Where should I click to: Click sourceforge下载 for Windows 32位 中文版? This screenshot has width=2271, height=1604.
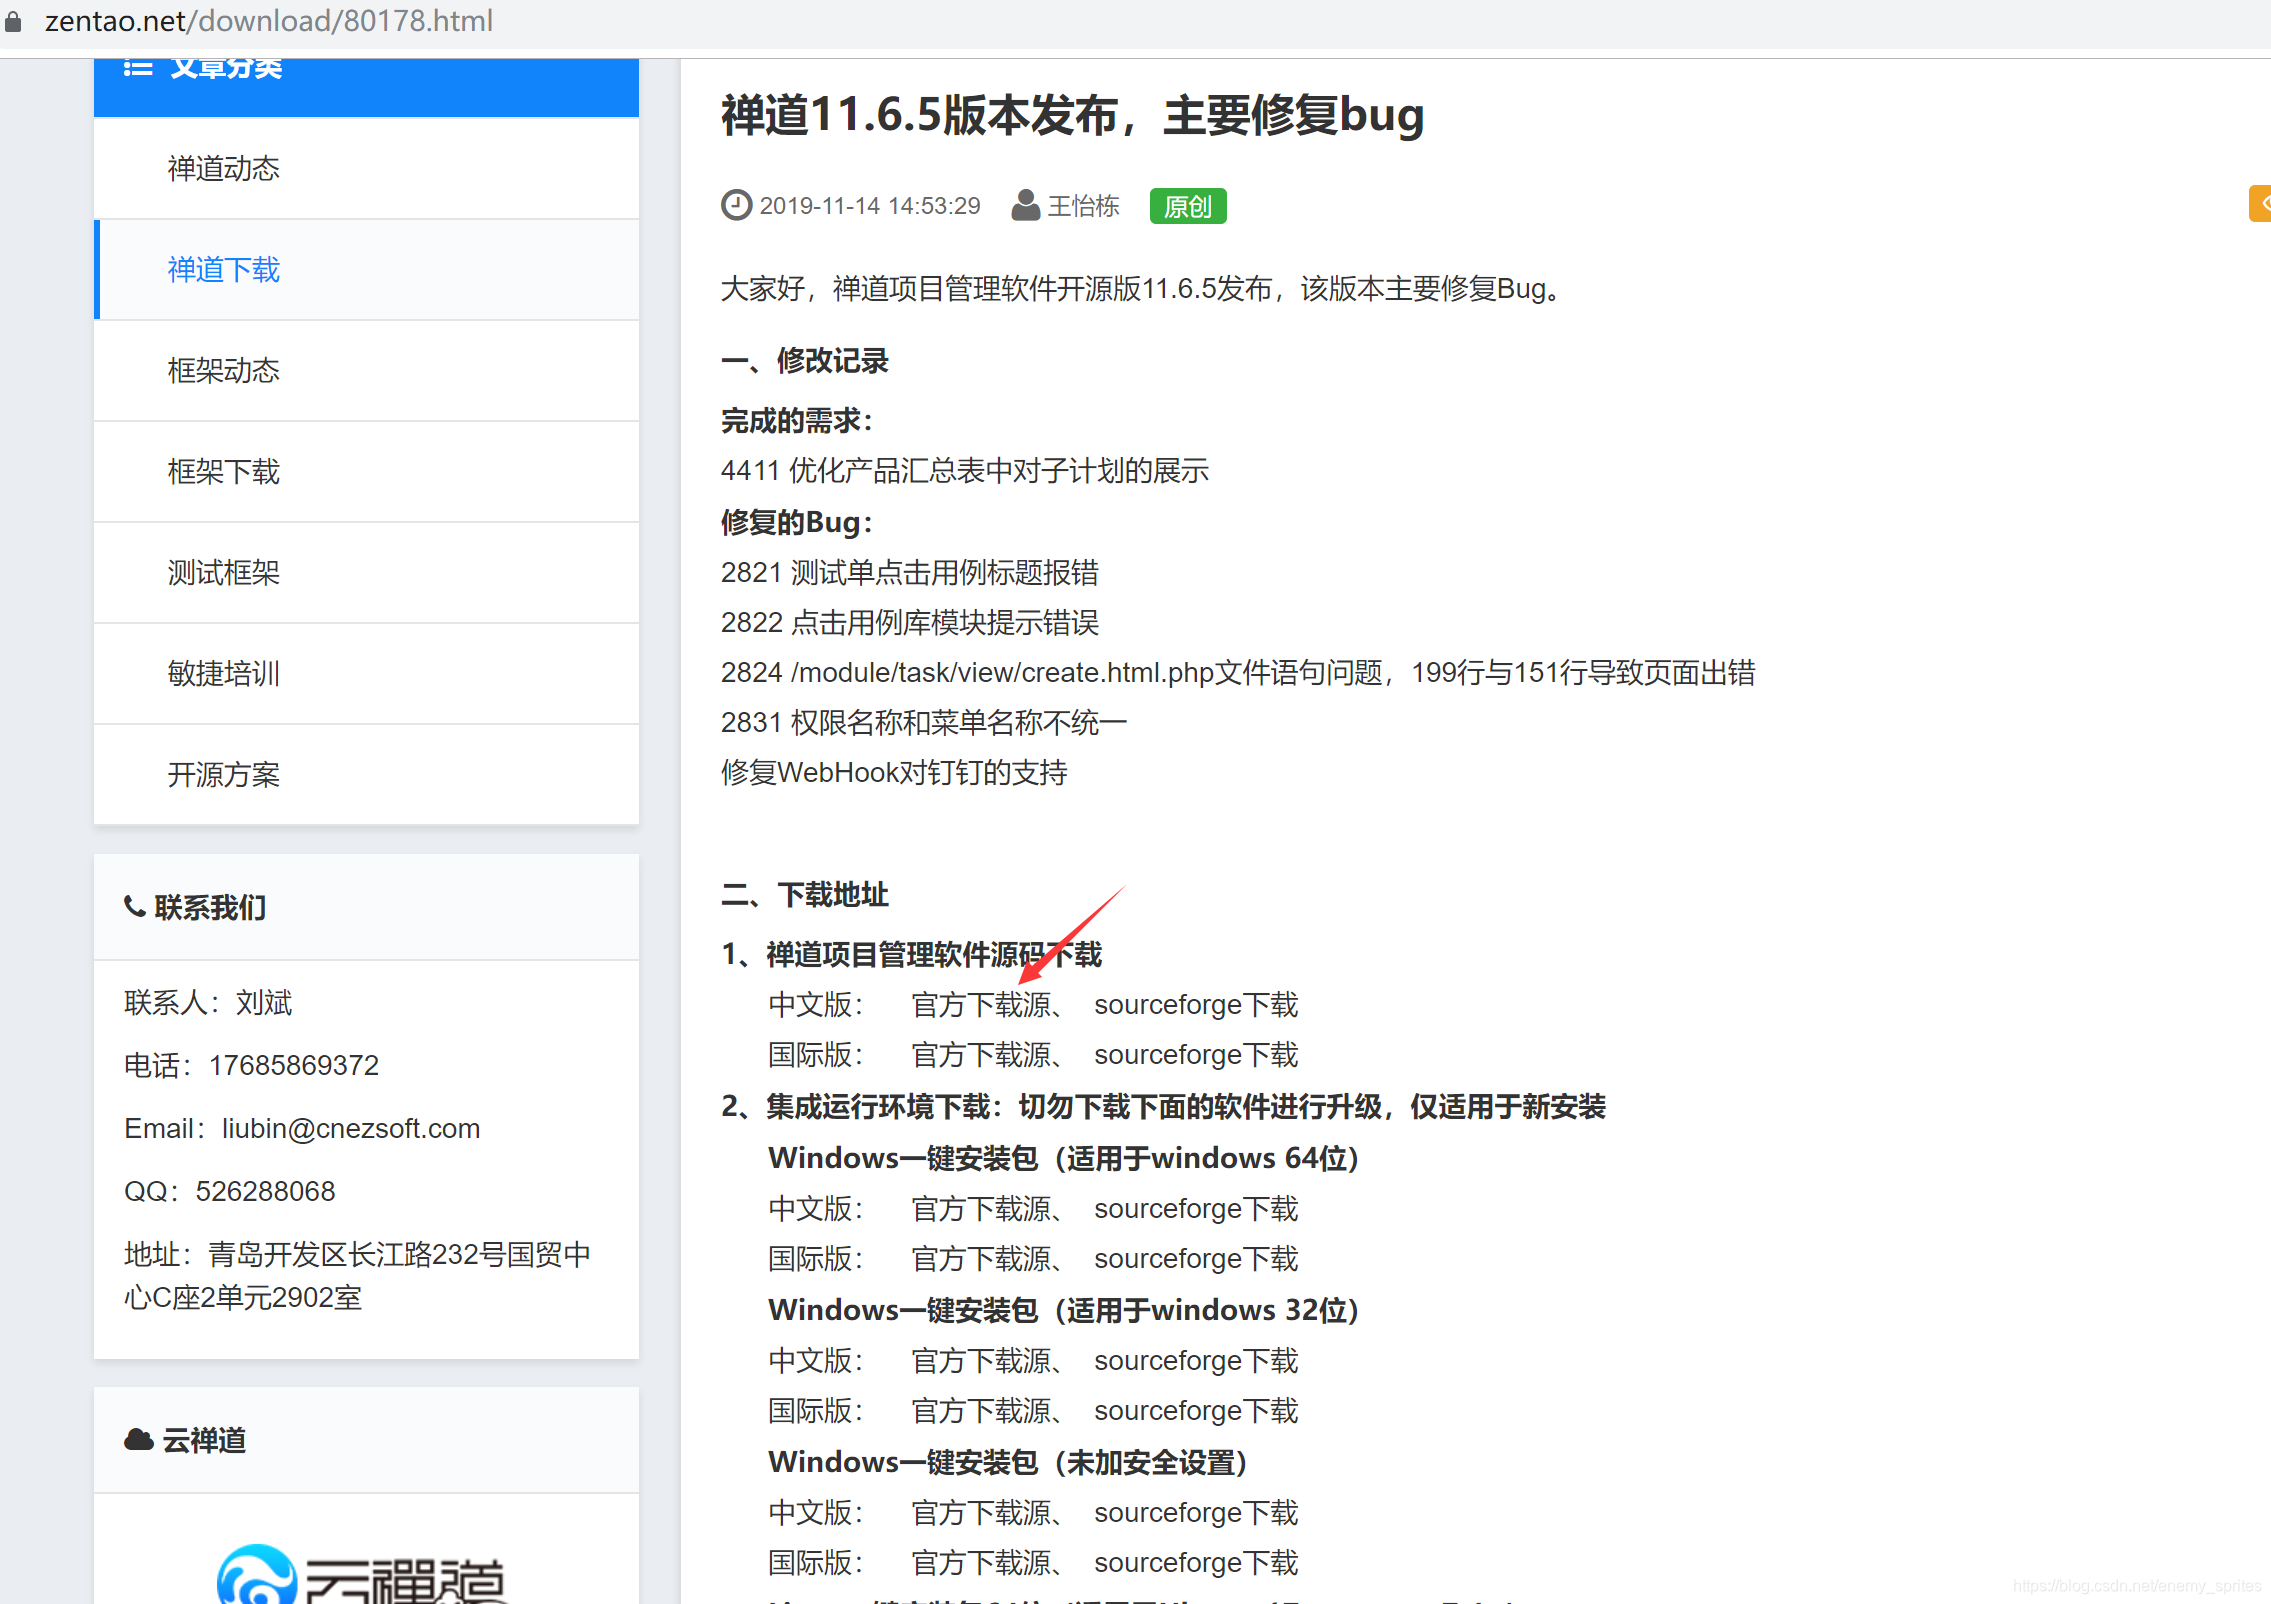pos(1196,1361)
